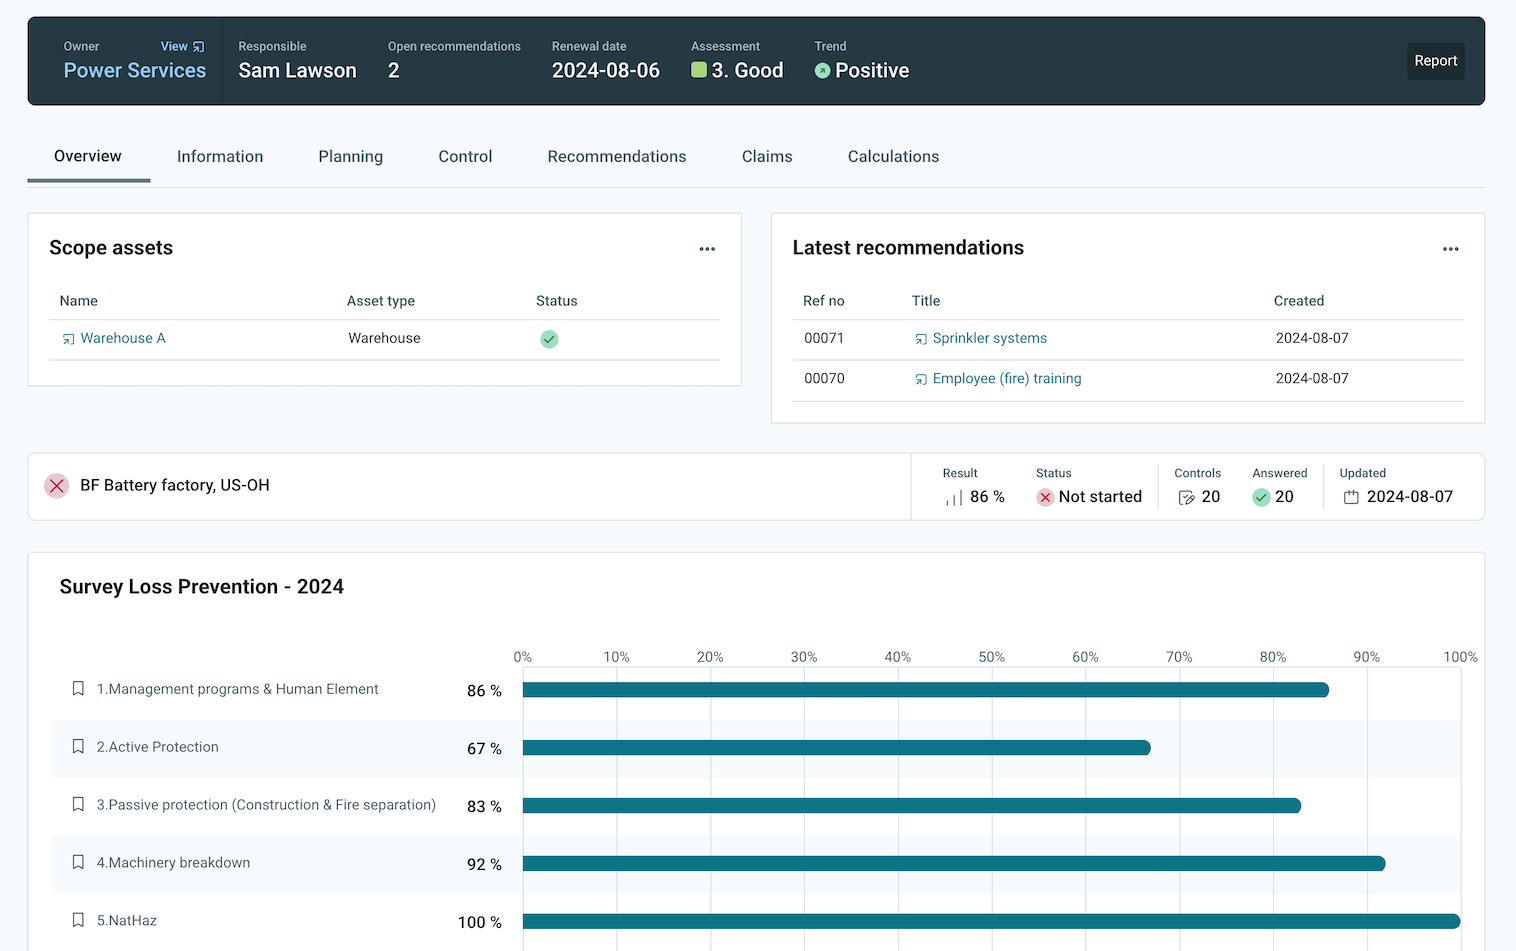Open Scope assets three-dot menu

pos(707,249)
